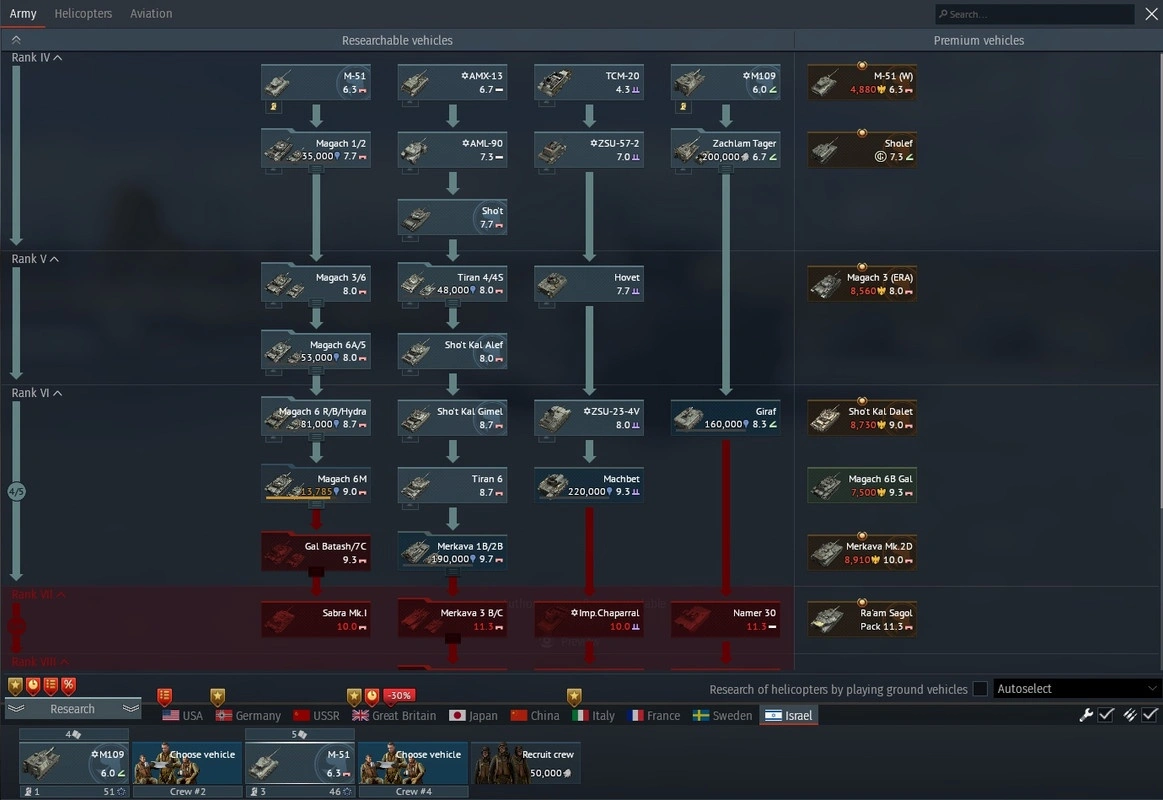Collapse the Rank IV section
The image size is (1163, 800).
[x=57, y=58]
